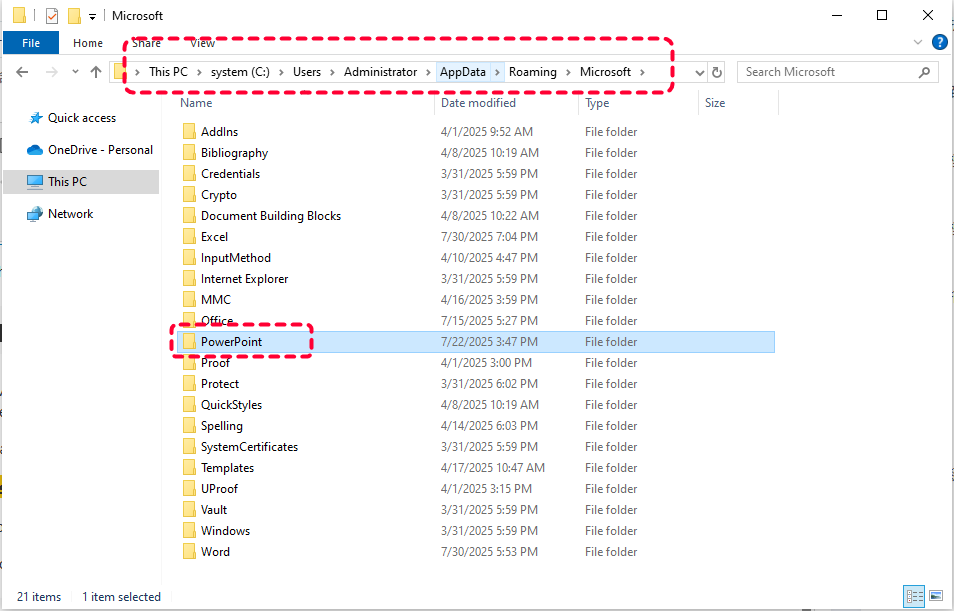This screenshot has width=954, height=611.
Task: Select the Bibliography folder icon
Action: tap(189, 153)
